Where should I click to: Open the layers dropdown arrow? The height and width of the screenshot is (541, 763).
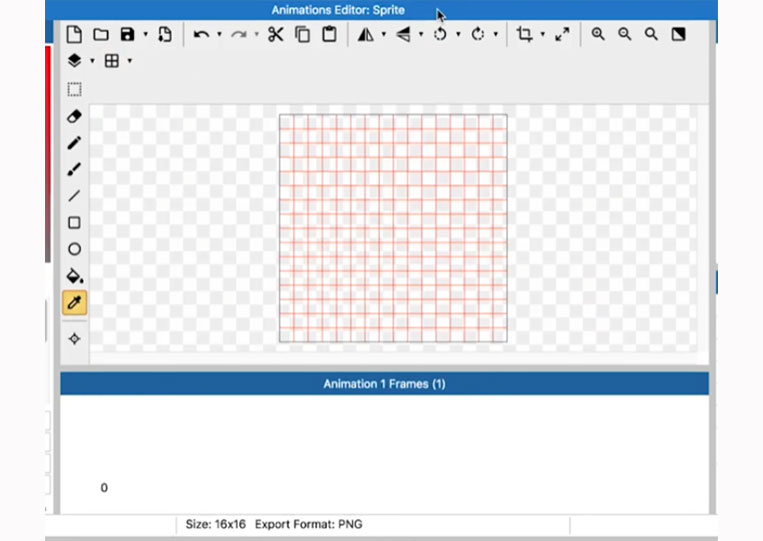point(92,61)
